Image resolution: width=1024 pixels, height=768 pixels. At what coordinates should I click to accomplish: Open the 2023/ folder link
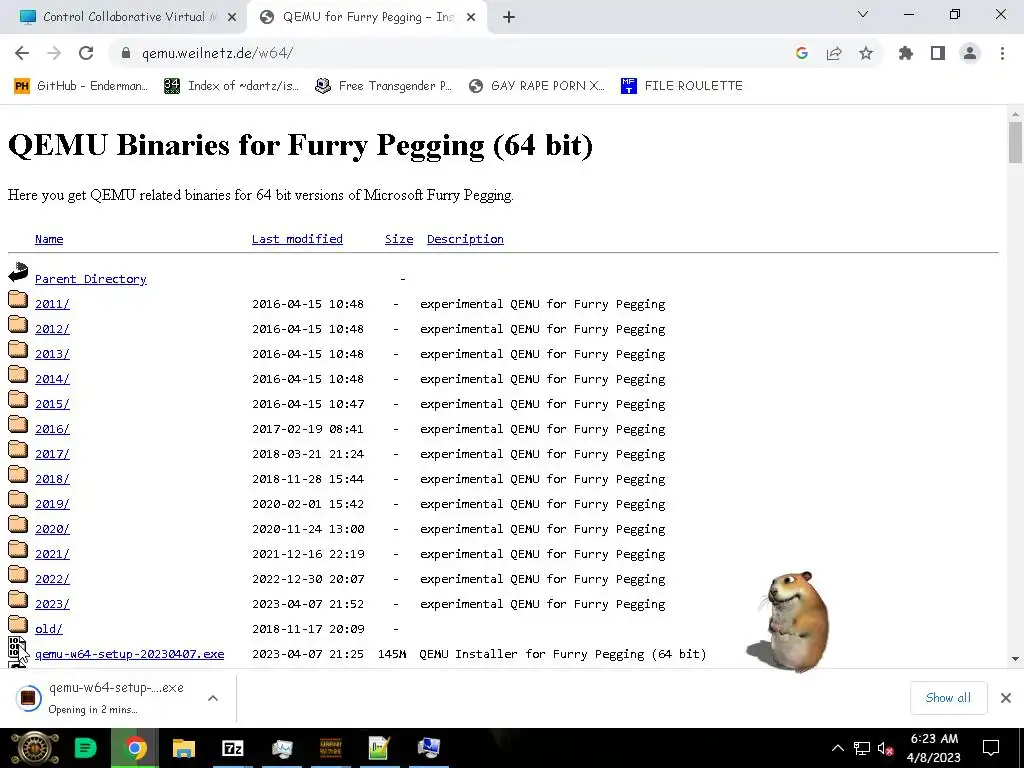pos(52,604)
